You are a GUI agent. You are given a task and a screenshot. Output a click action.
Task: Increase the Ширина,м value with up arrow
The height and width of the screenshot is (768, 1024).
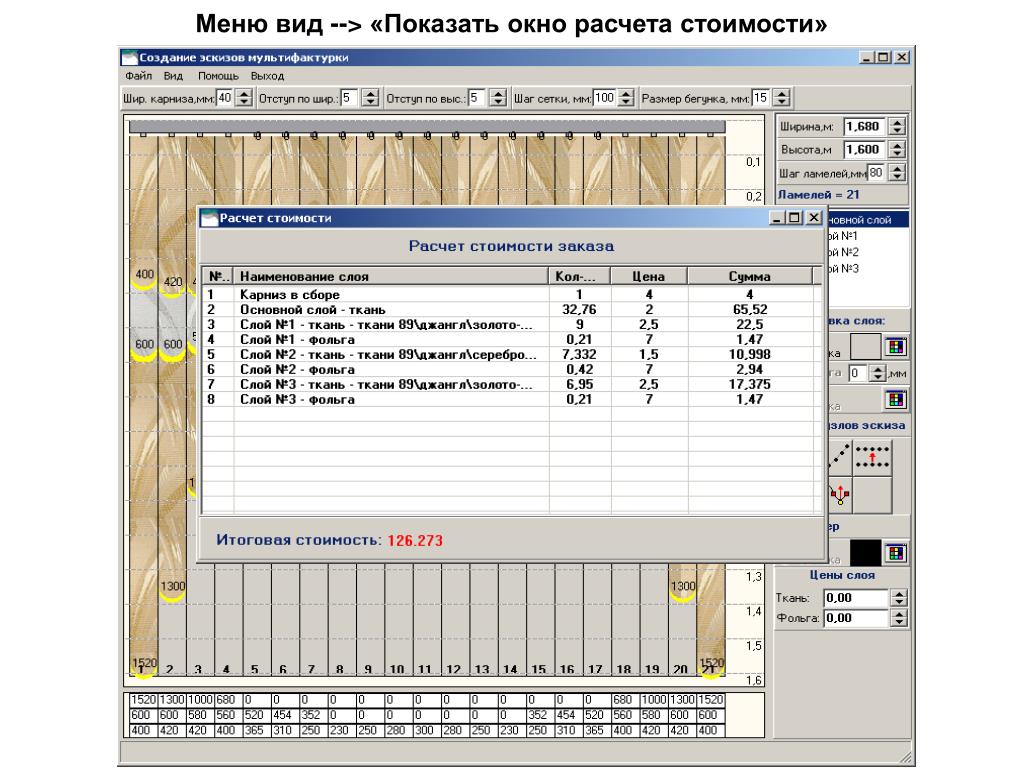[x=897, y=122]
